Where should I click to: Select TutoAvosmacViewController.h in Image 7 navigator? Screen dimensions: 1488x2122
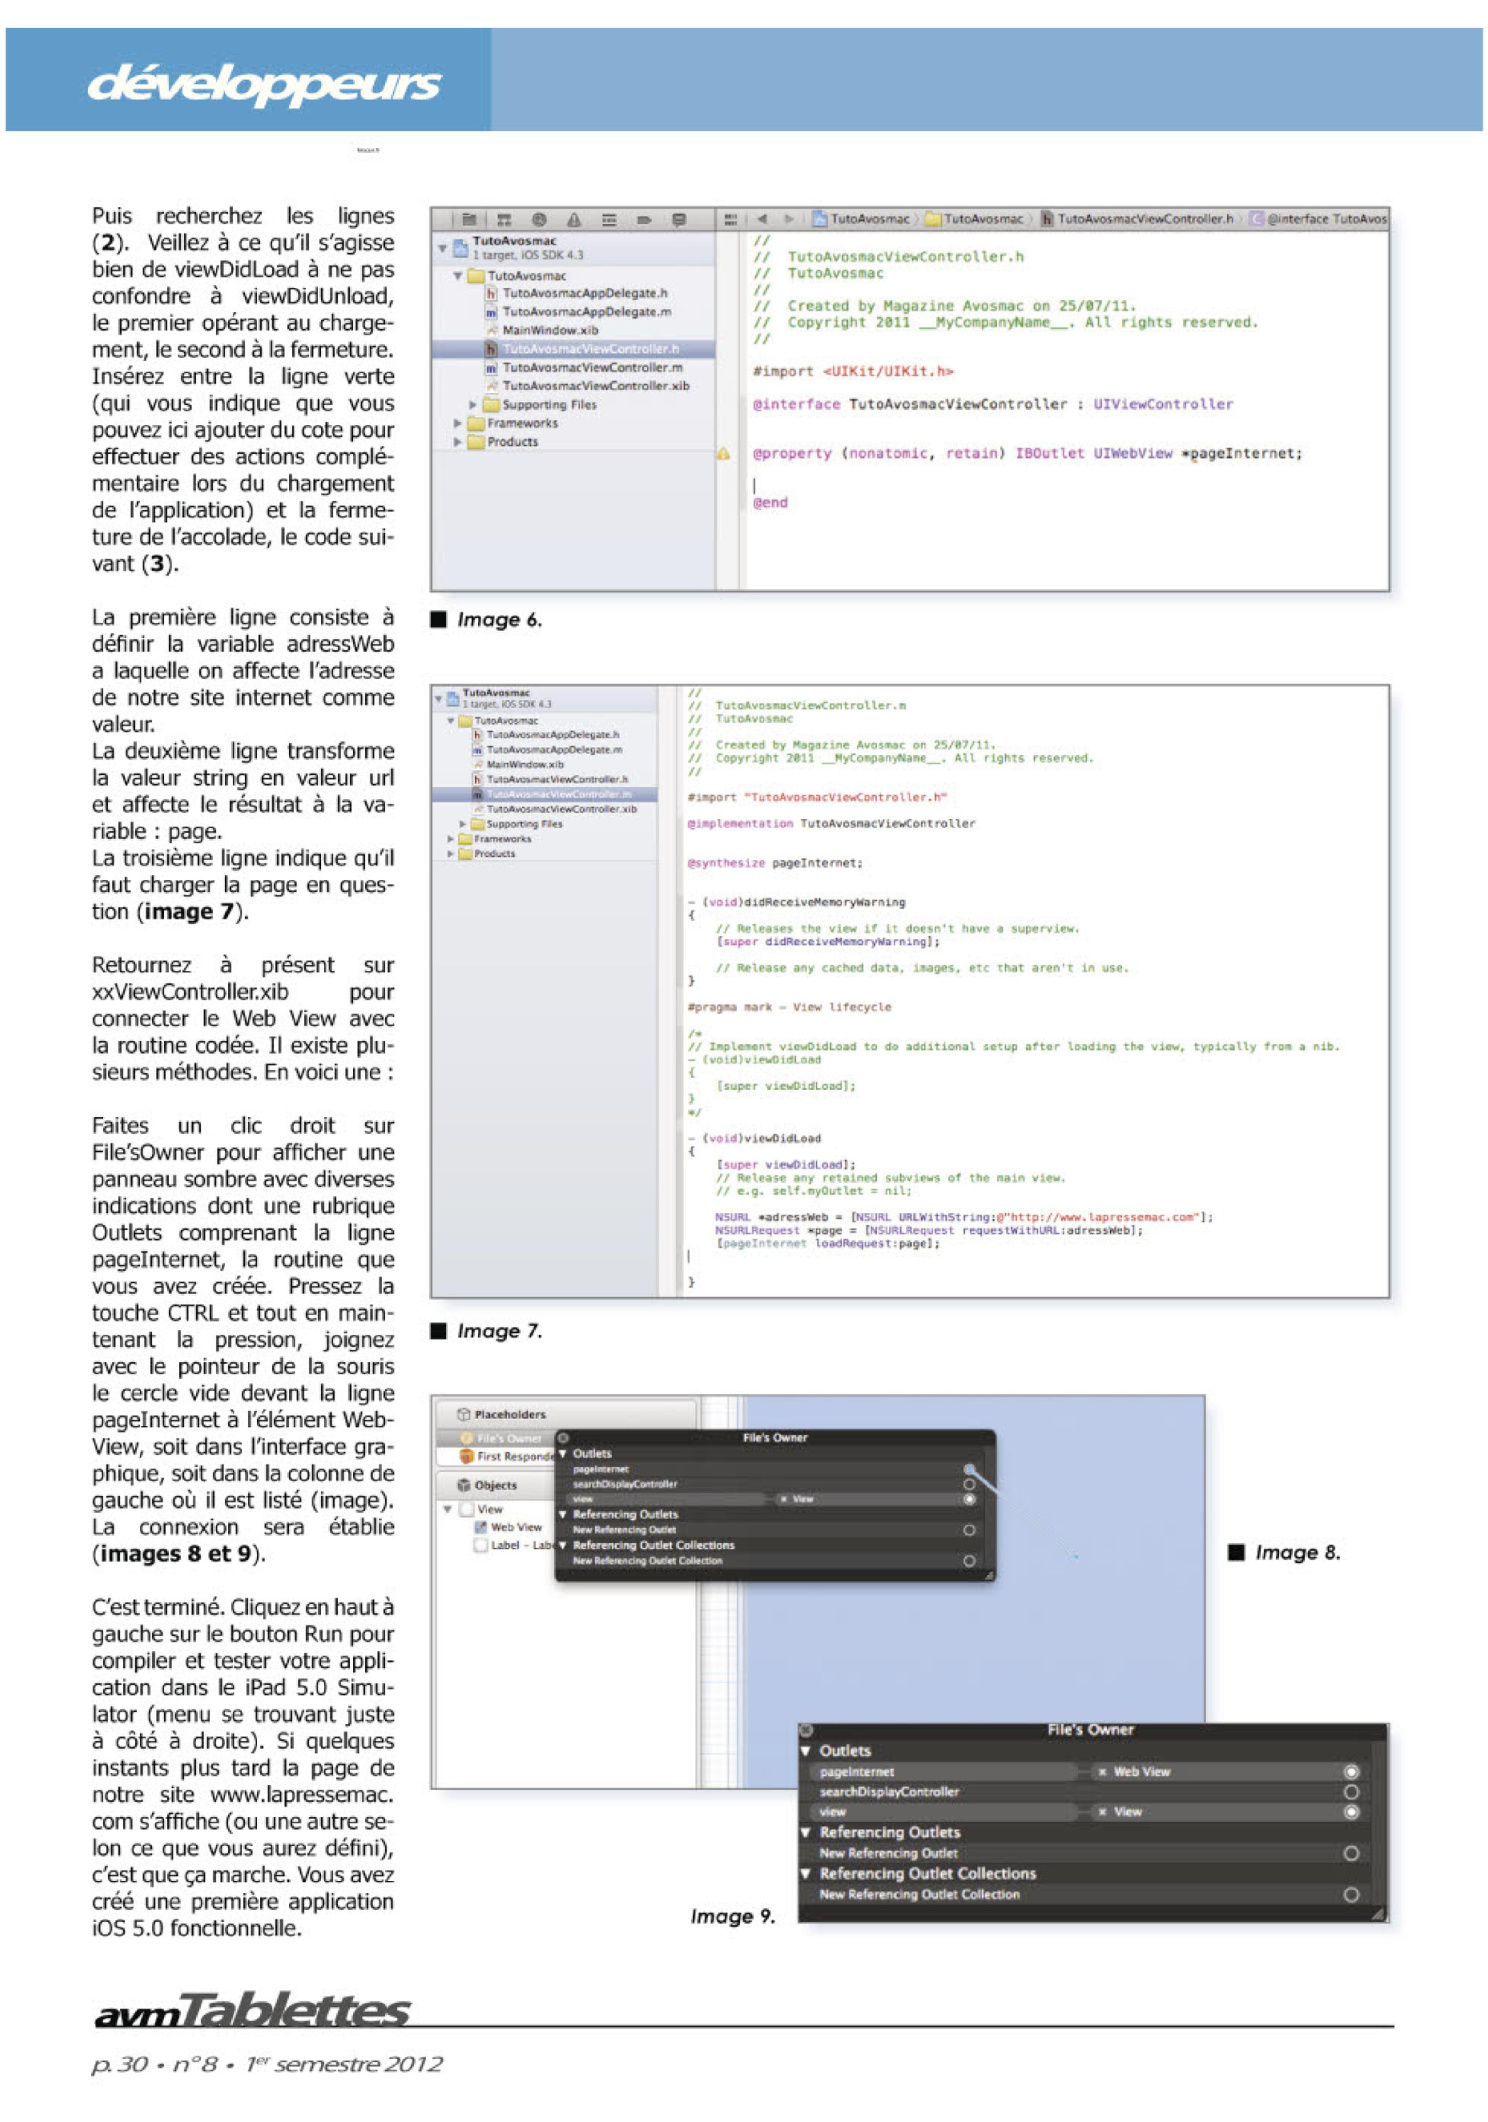[550, 779]
